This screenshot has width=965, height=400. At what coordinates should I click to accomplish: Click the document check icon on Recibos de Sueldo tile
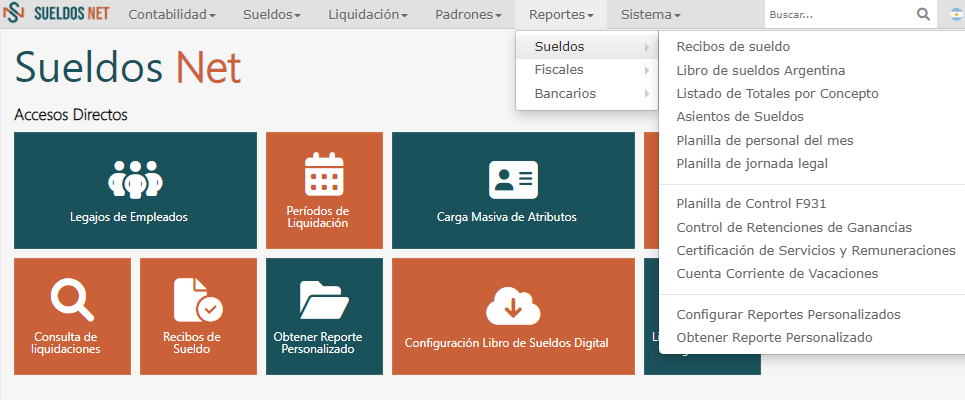pyautogui.click(x=198, y=300)
